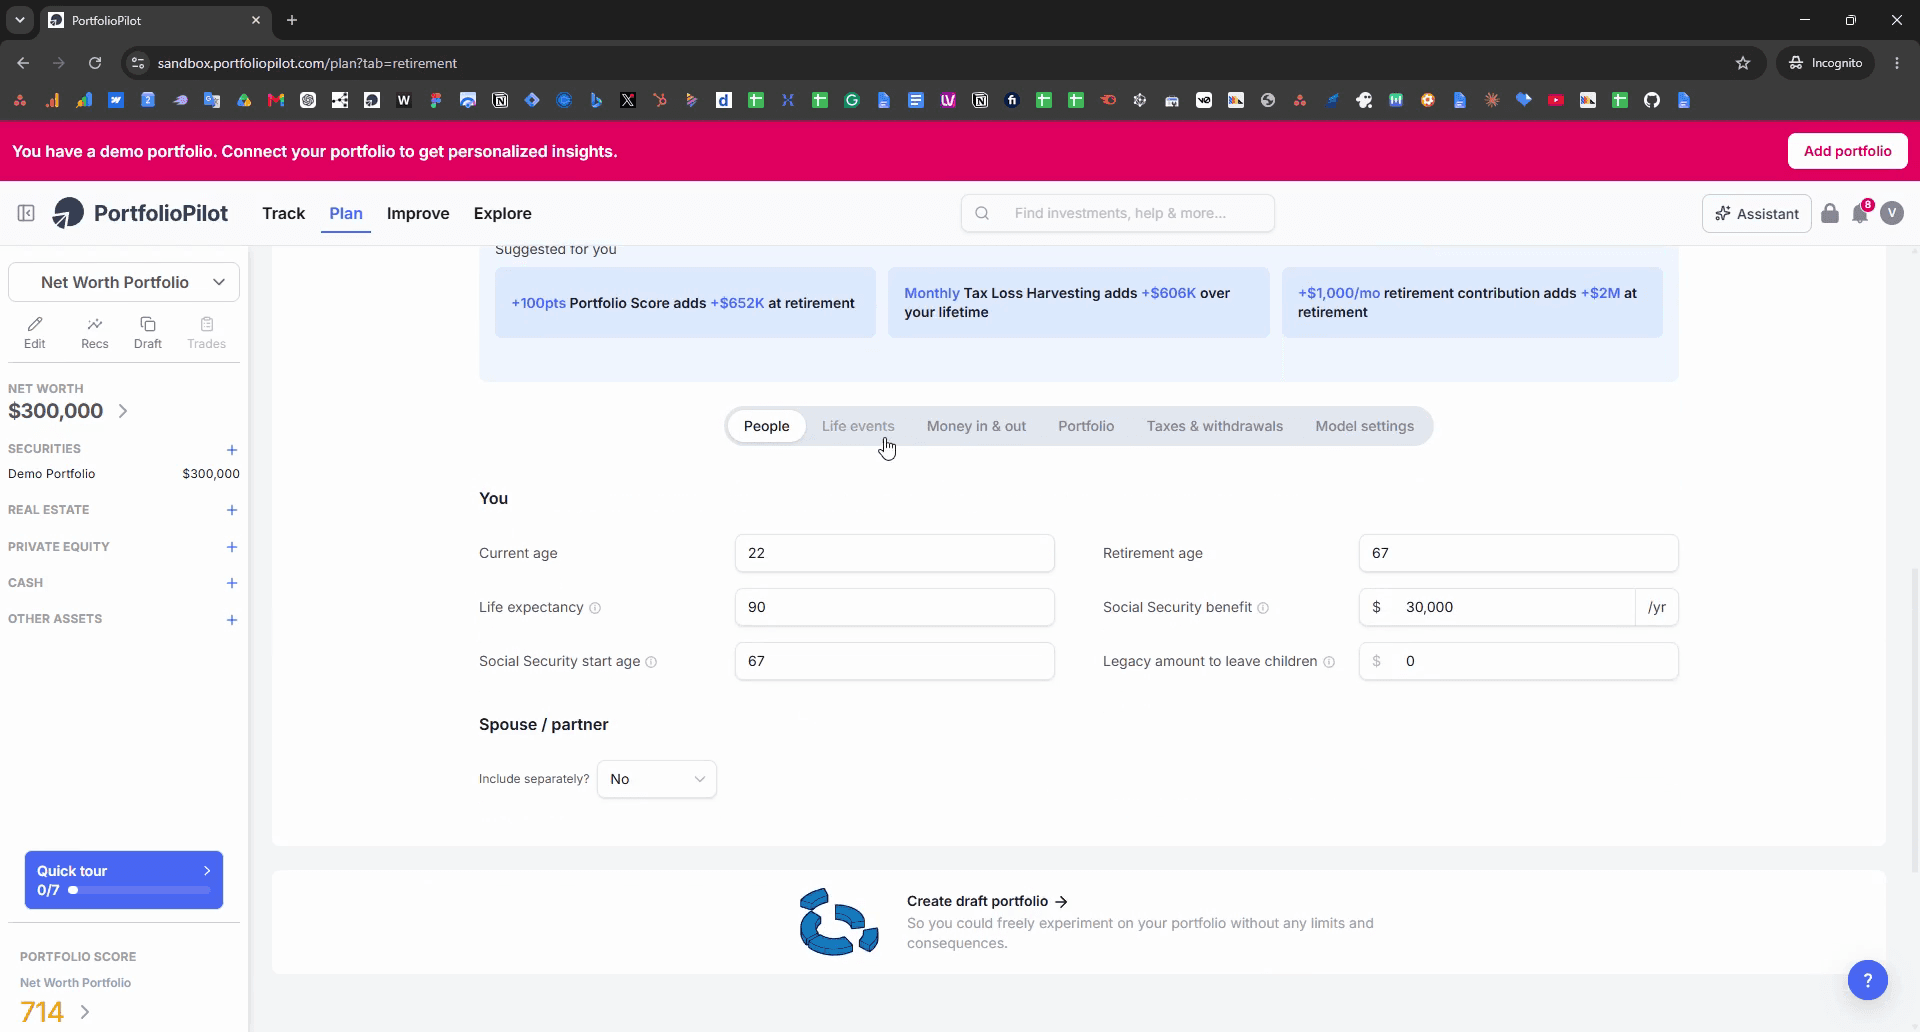
Task: Switch to Taxes & withdrawals tab
Action: tap(1214, 426)
